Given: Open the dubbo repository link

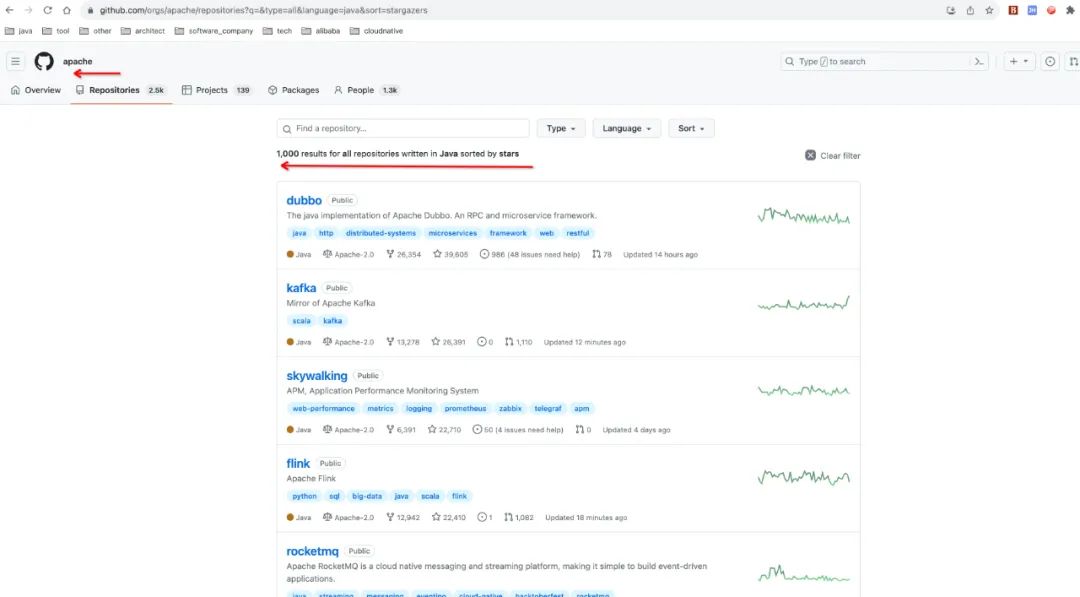Looking at the screenshot, I should (x=304, y=200).
